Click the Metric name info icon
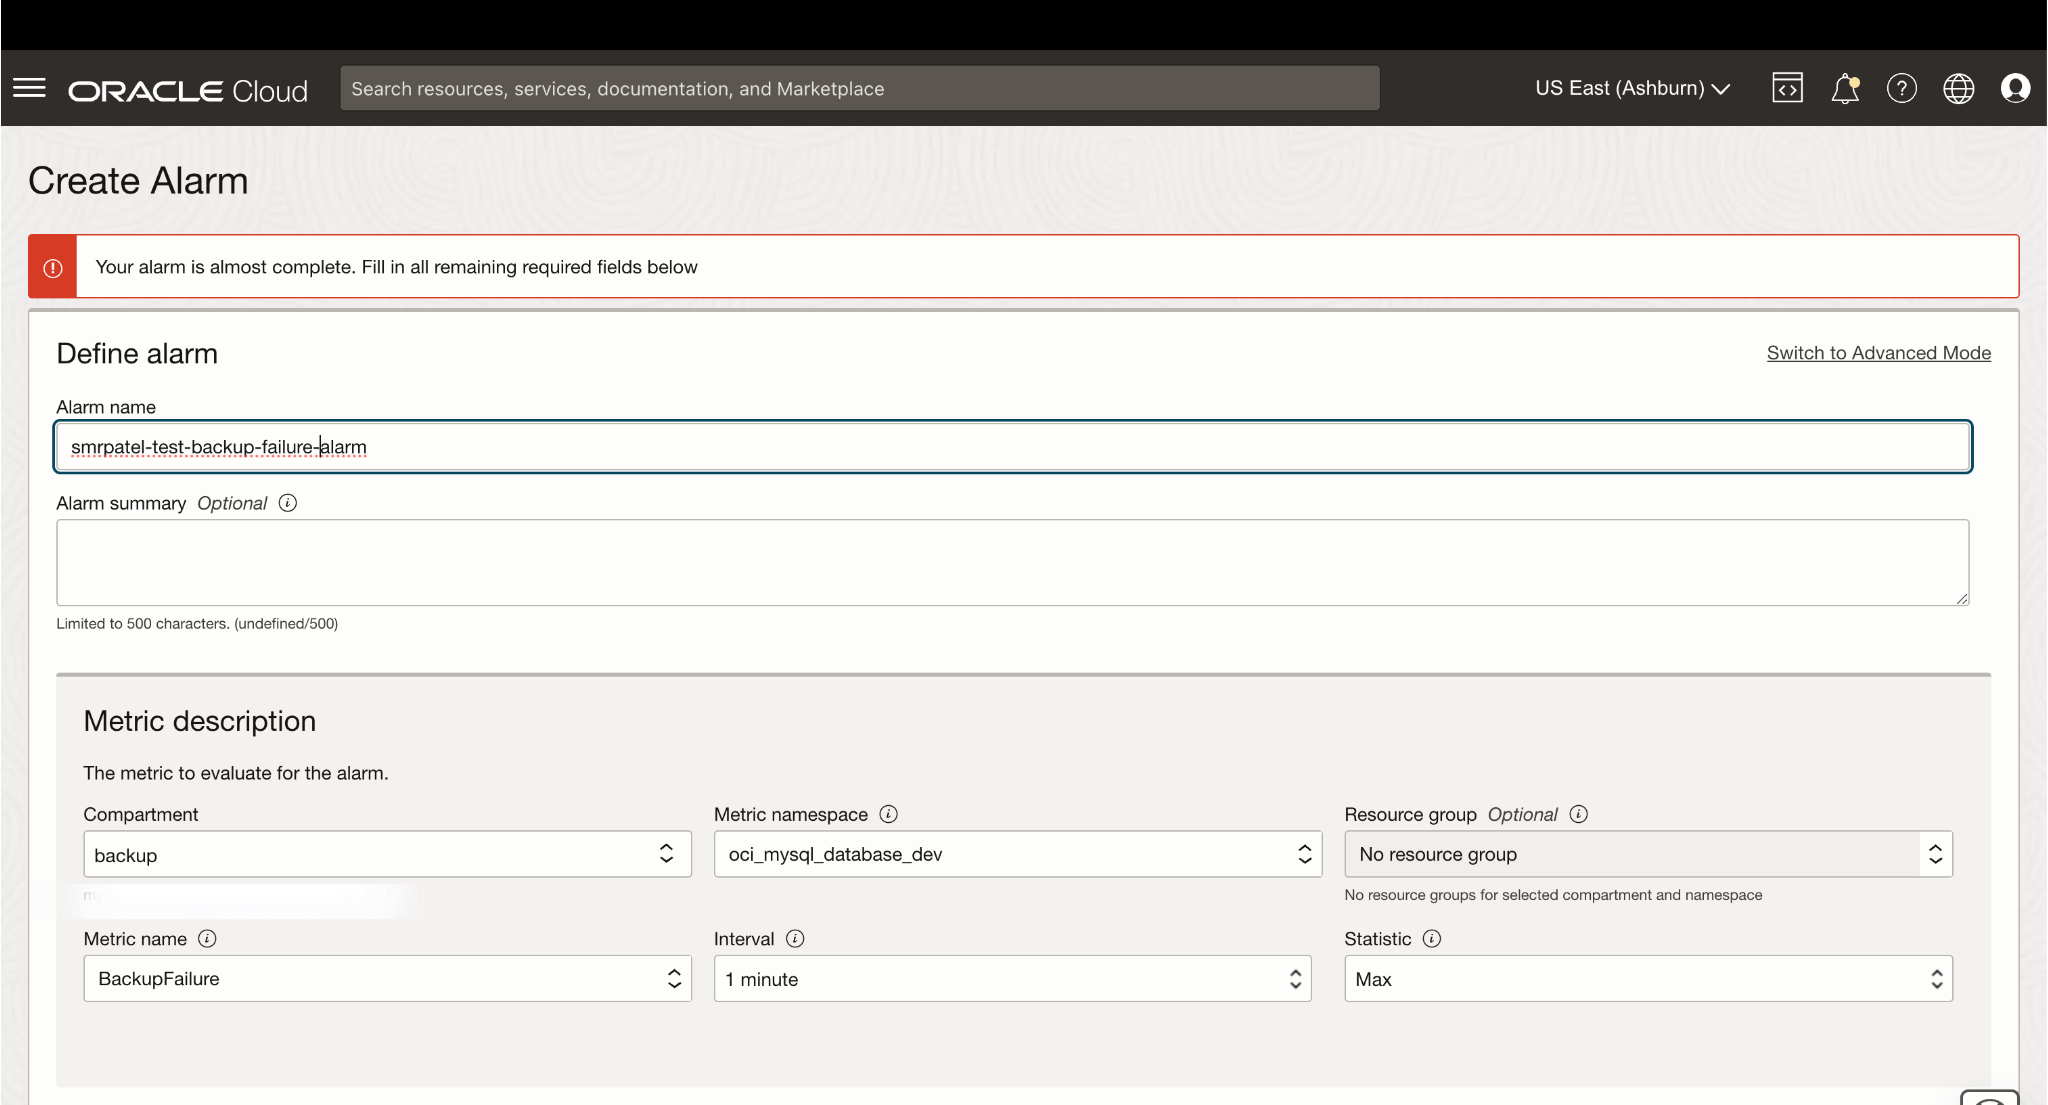2048x1105 pixels. point(207,938)
